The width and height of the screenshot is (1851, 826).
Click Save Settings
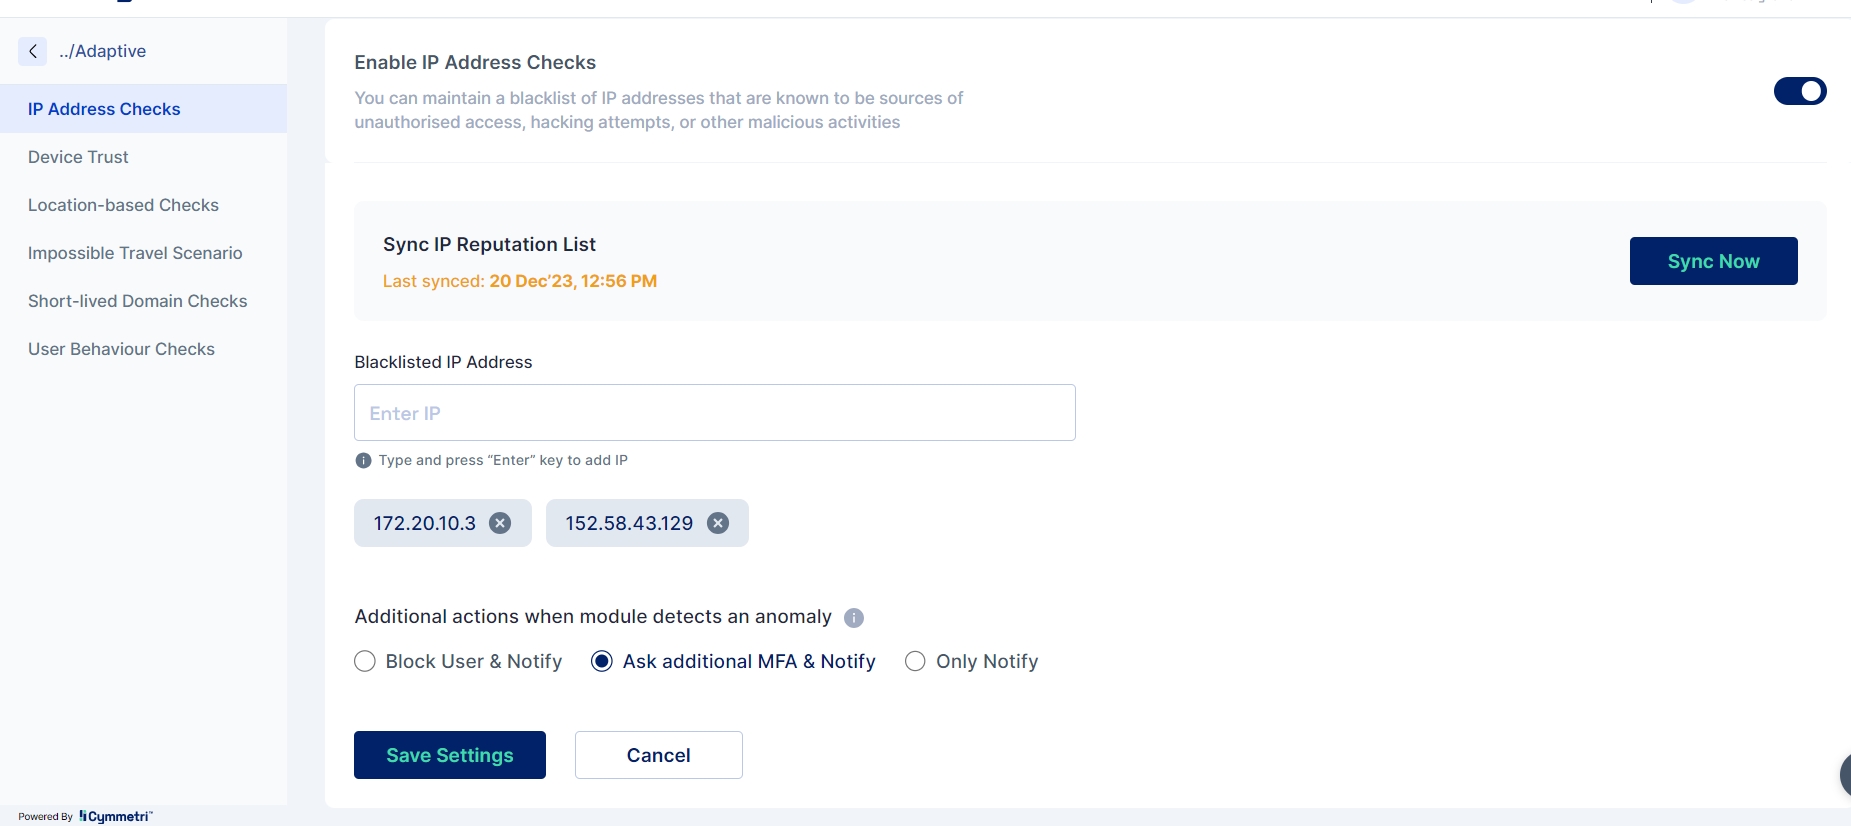(450, 755)
